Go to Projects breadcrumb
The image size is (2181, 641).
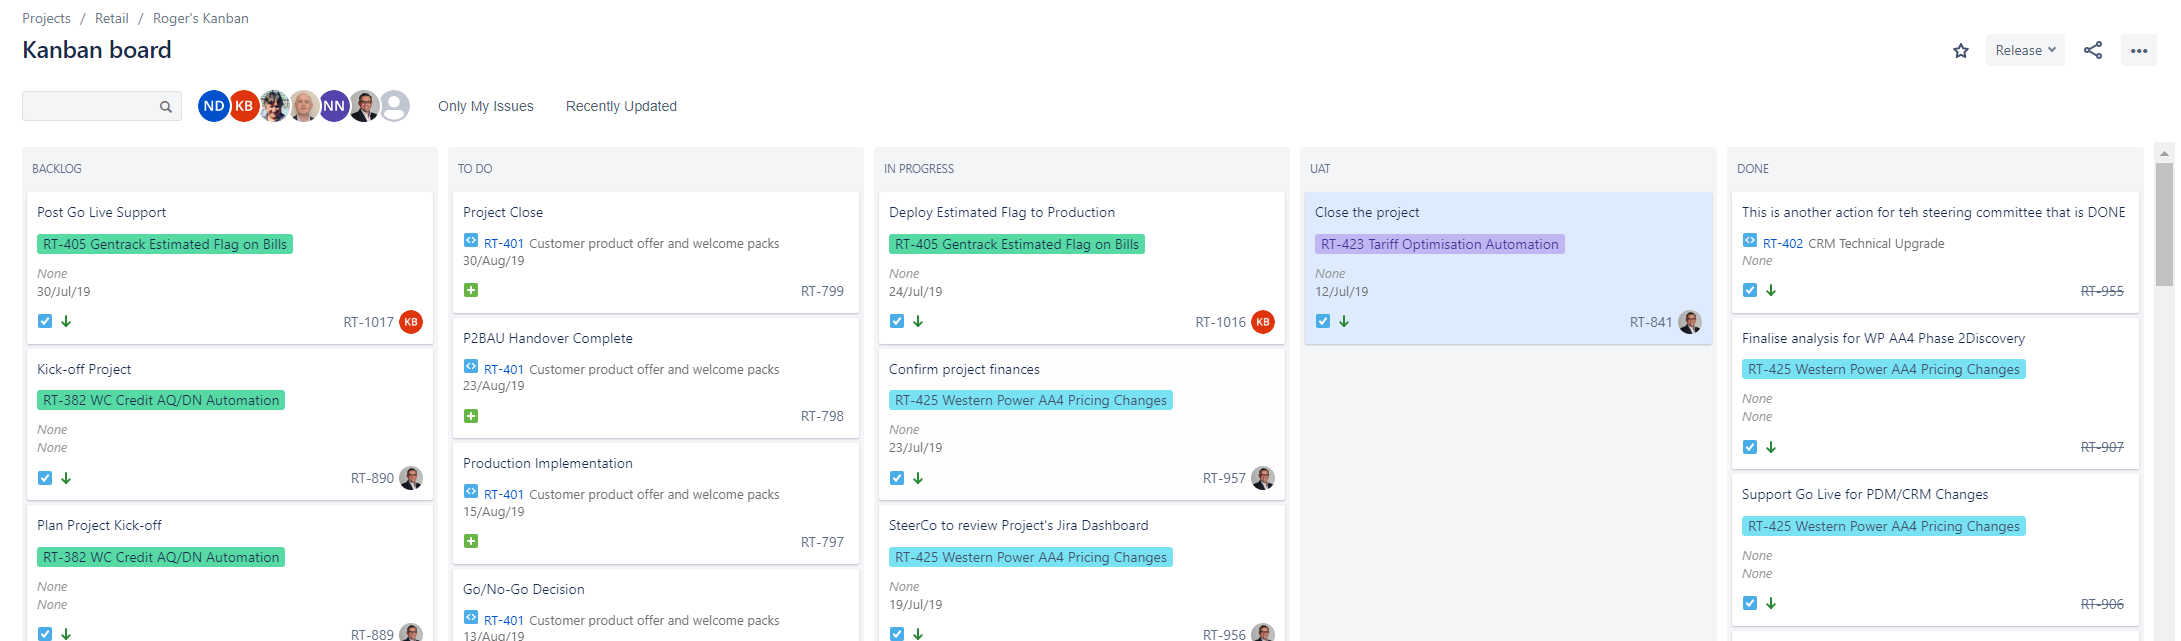(x=46, y=18)
